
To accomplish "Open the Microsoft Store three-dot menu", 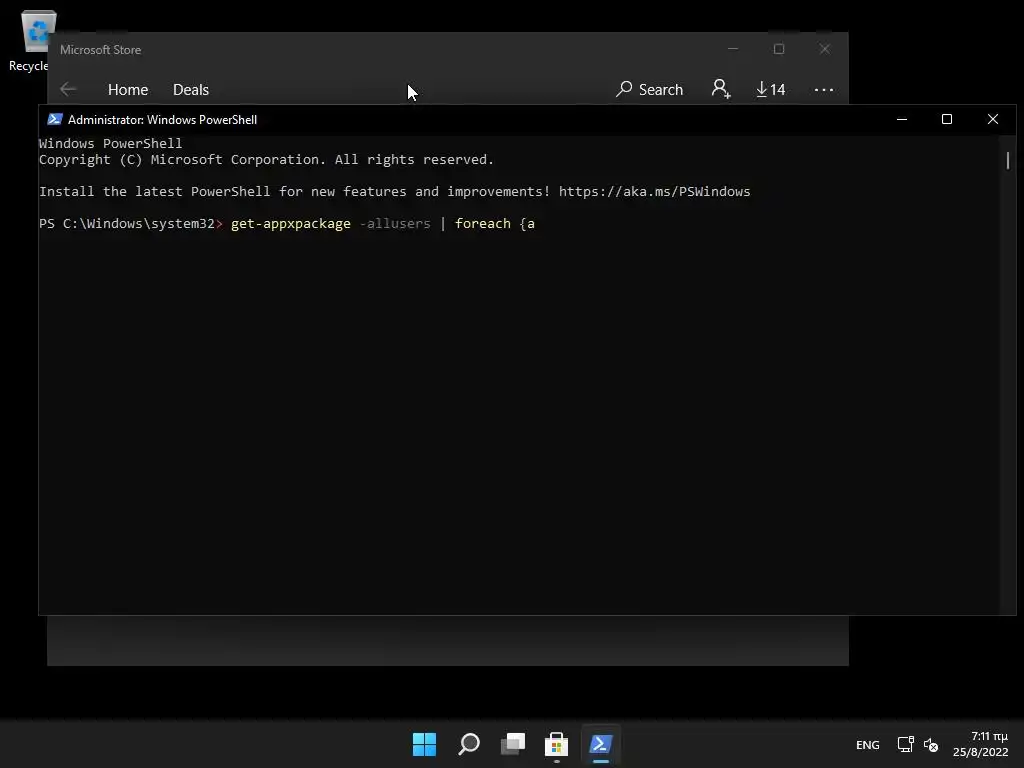I will pyautogui.click(x=824, y=89).
